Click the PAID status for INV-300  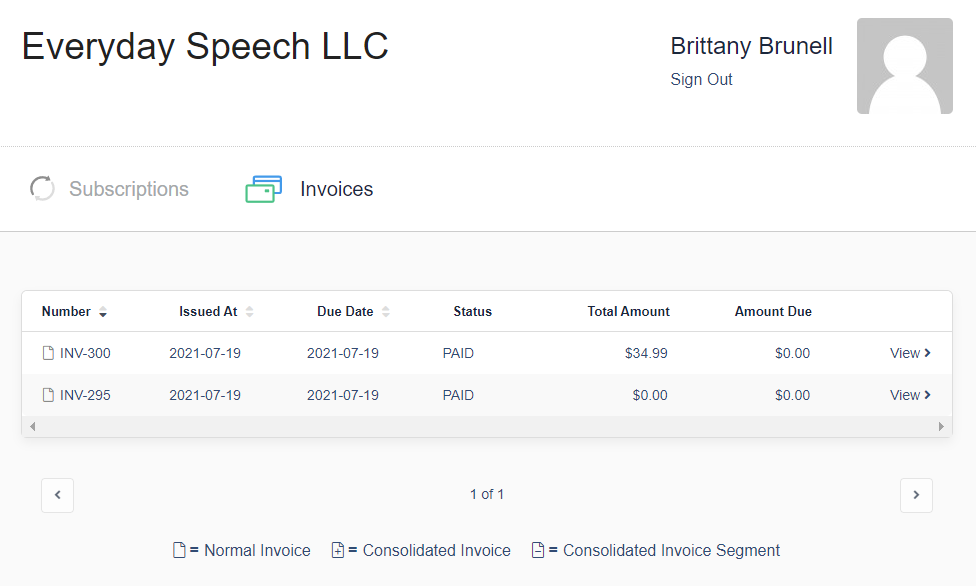458,353
